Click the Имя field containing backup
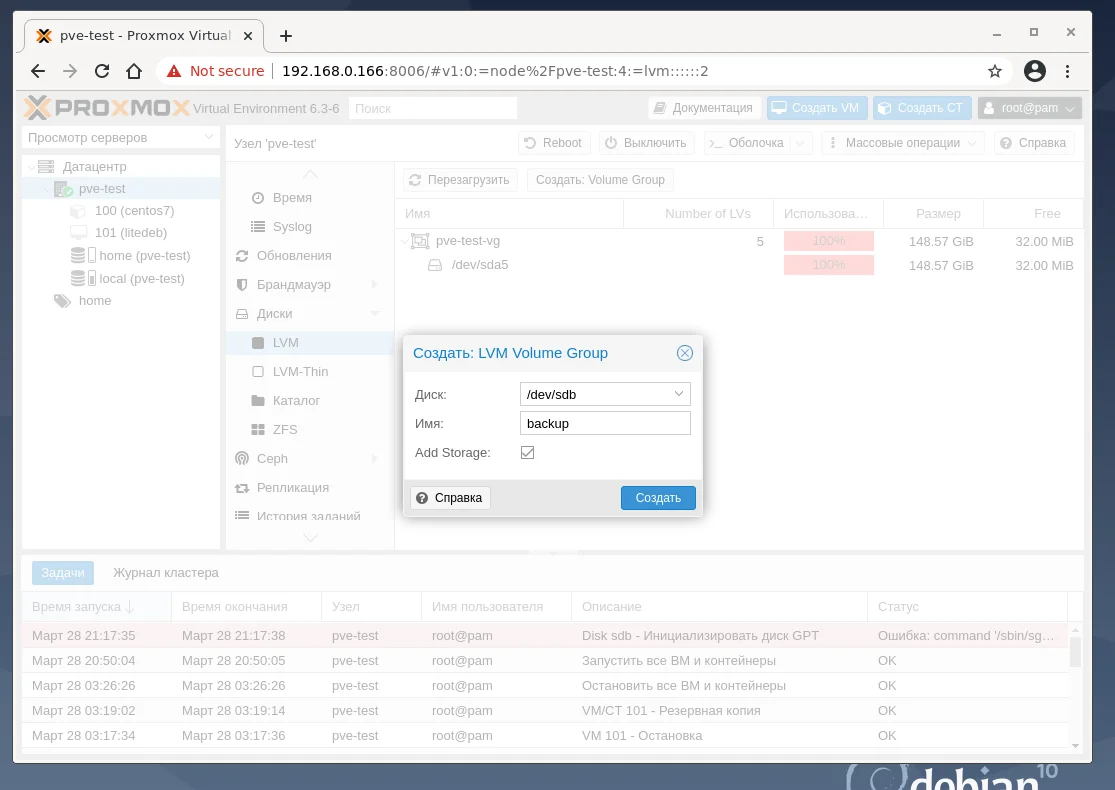1115x790 pixels. (x=605, y=423)
